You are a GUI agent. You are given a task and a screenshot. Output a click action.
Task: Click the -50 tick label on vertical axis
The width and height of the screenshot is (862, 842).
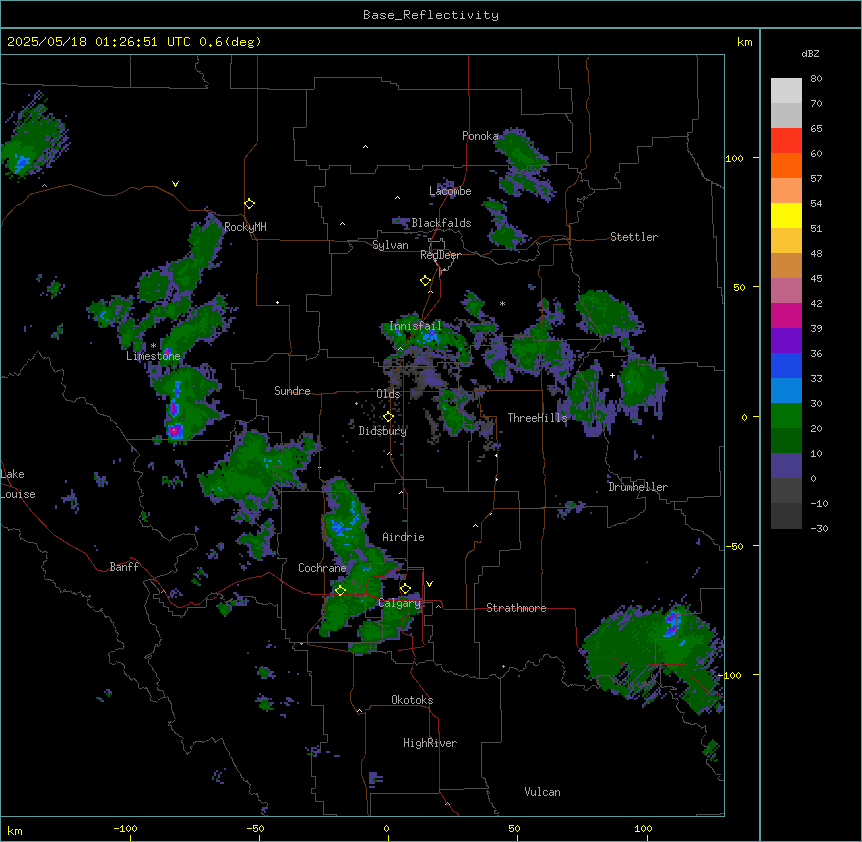click(x=734, y=546)
